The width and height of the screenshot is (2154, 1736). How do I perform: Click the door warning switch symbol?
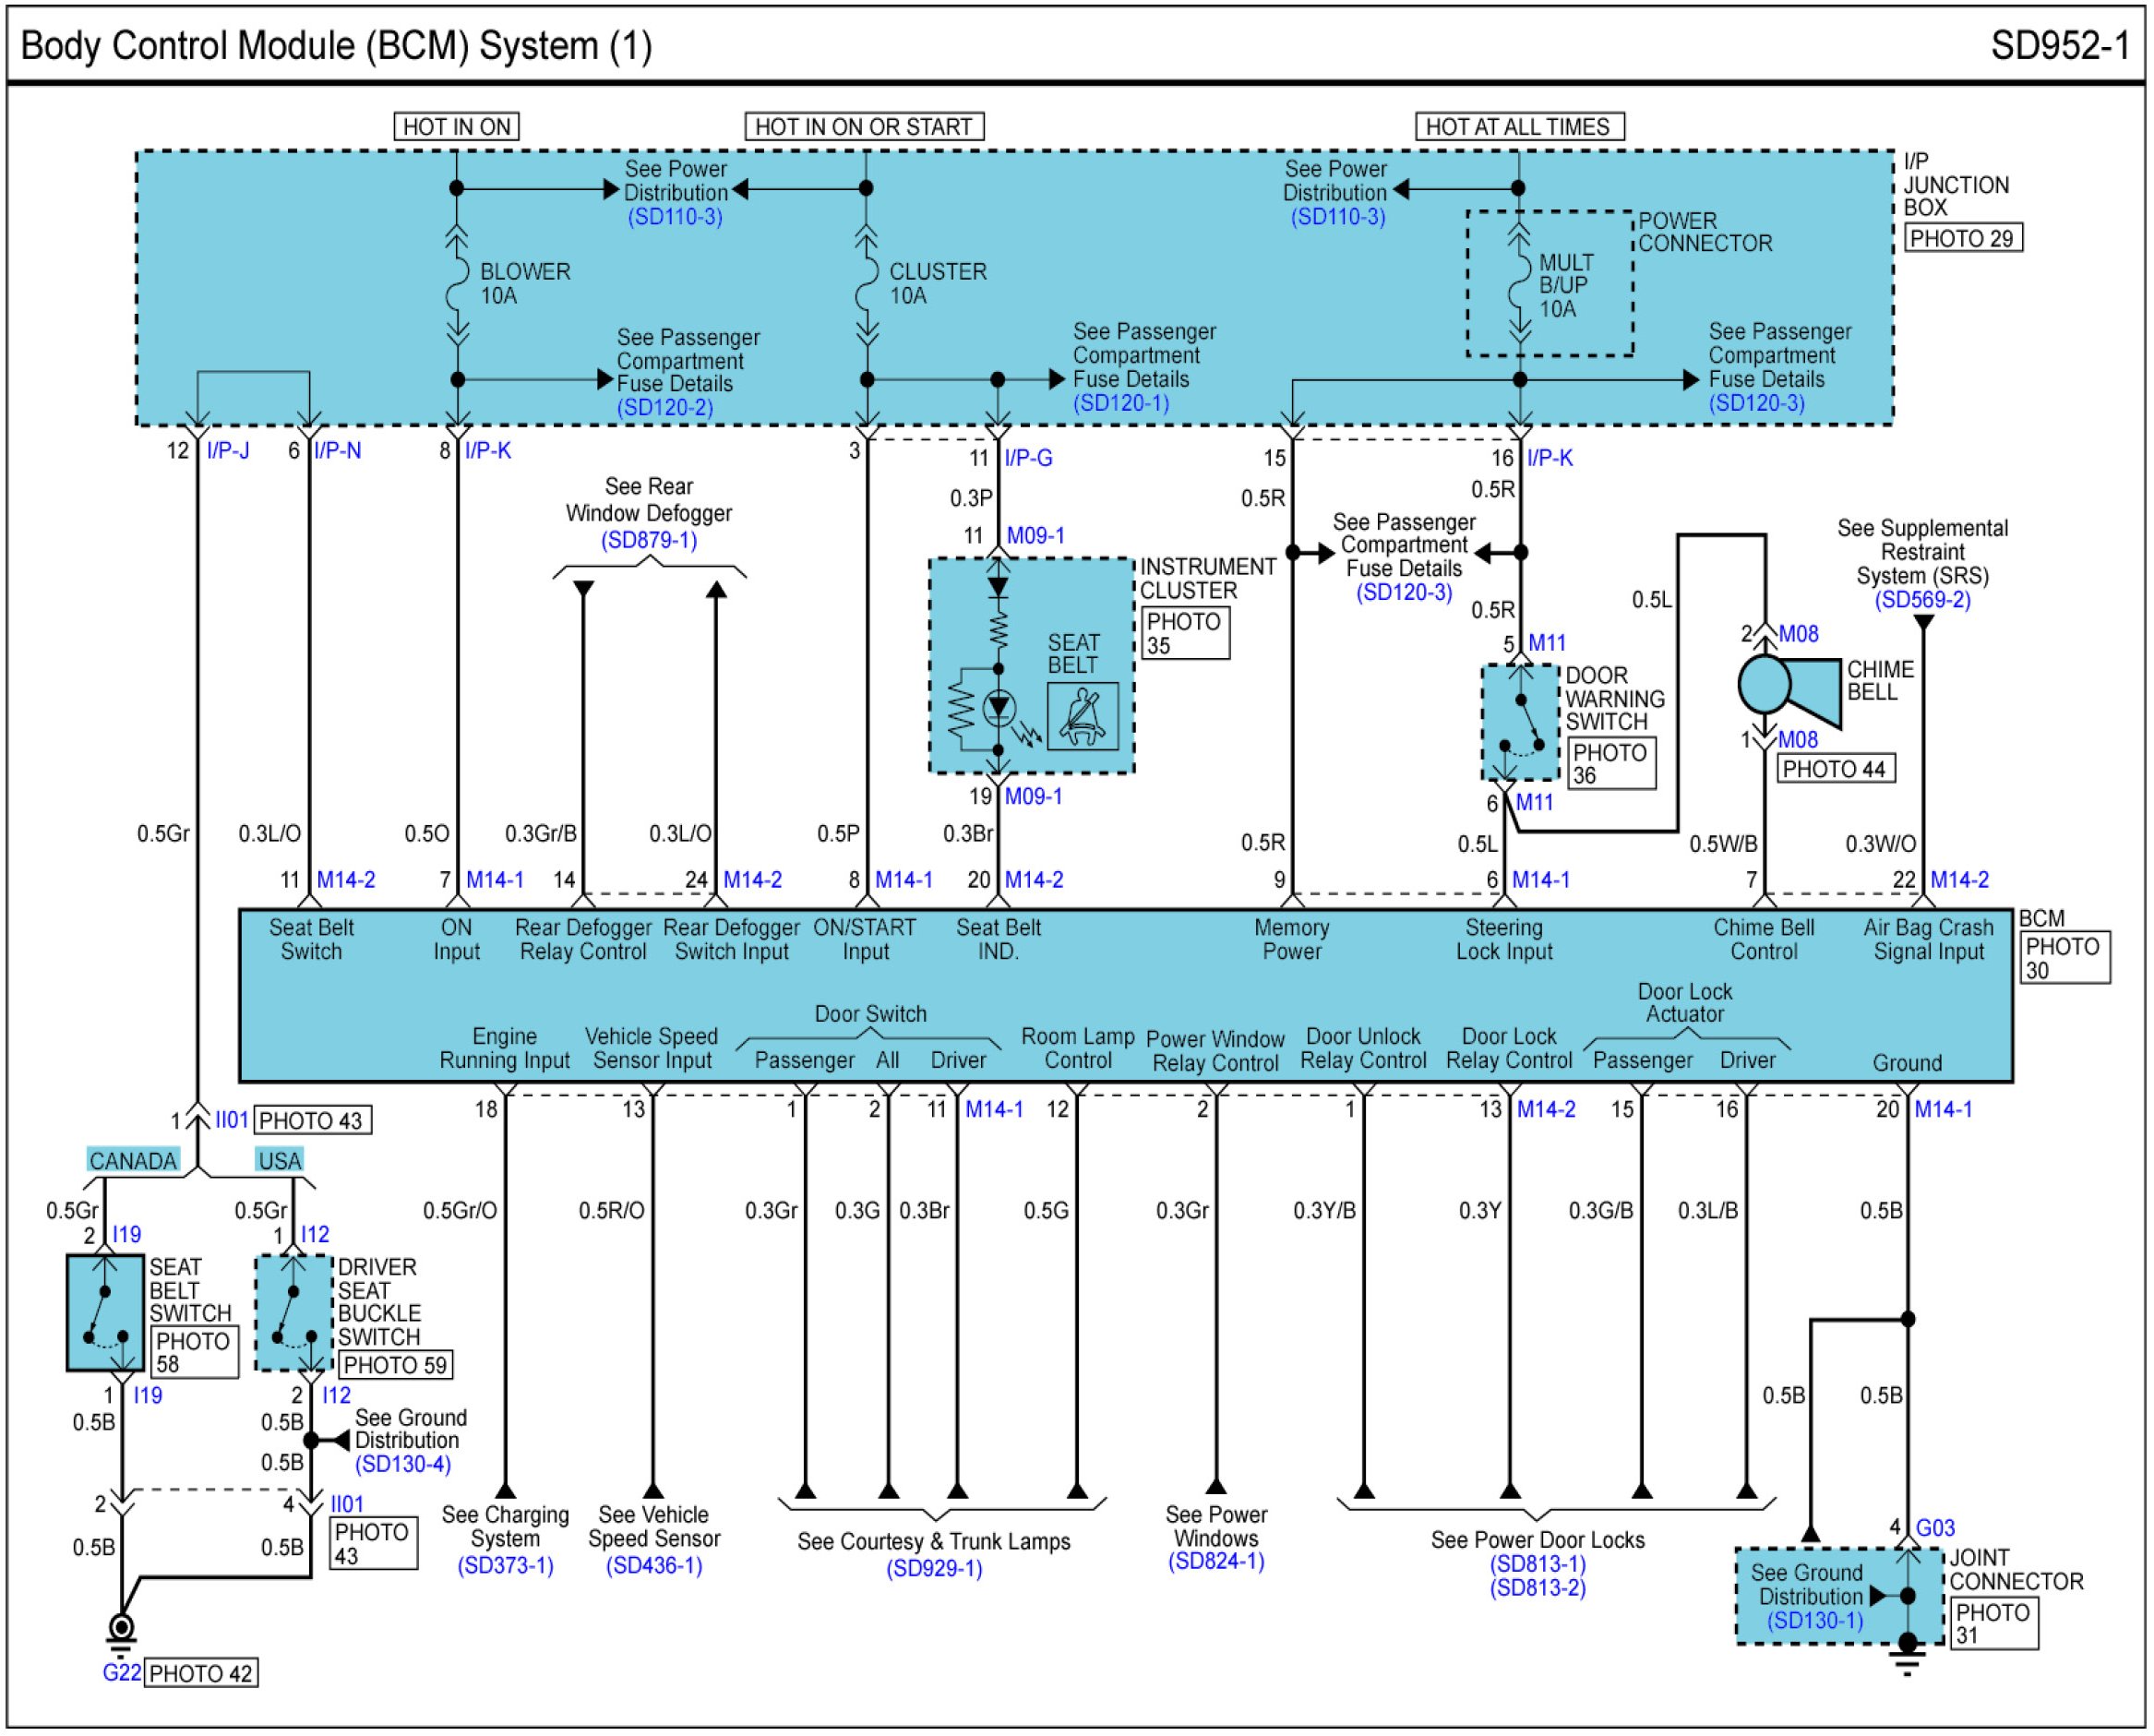1520,722
